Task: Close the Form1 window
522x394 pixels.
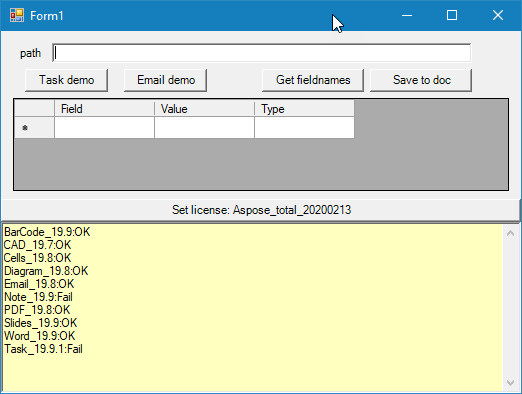Action: tap(498, 15)
